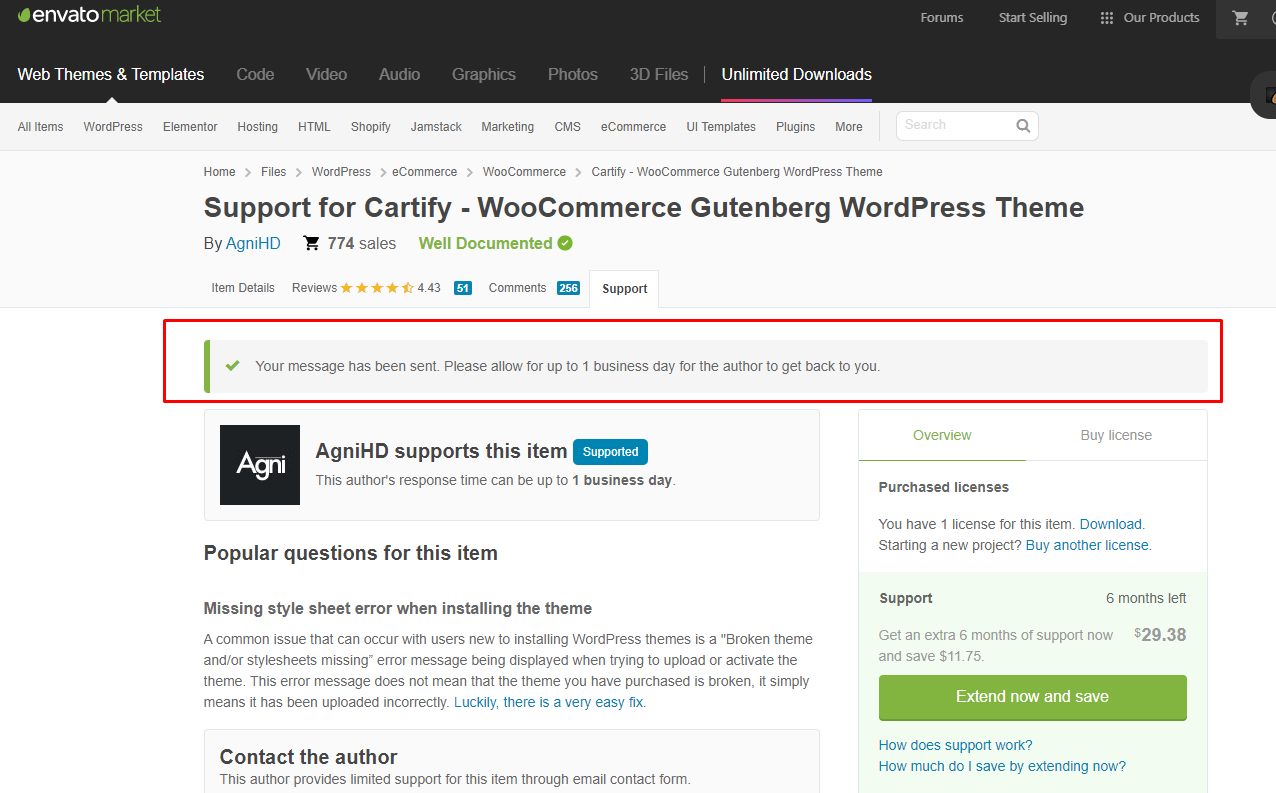1276x793 pixels.
Task: Open Our Products grid menu
Action: pos(1150,18)
